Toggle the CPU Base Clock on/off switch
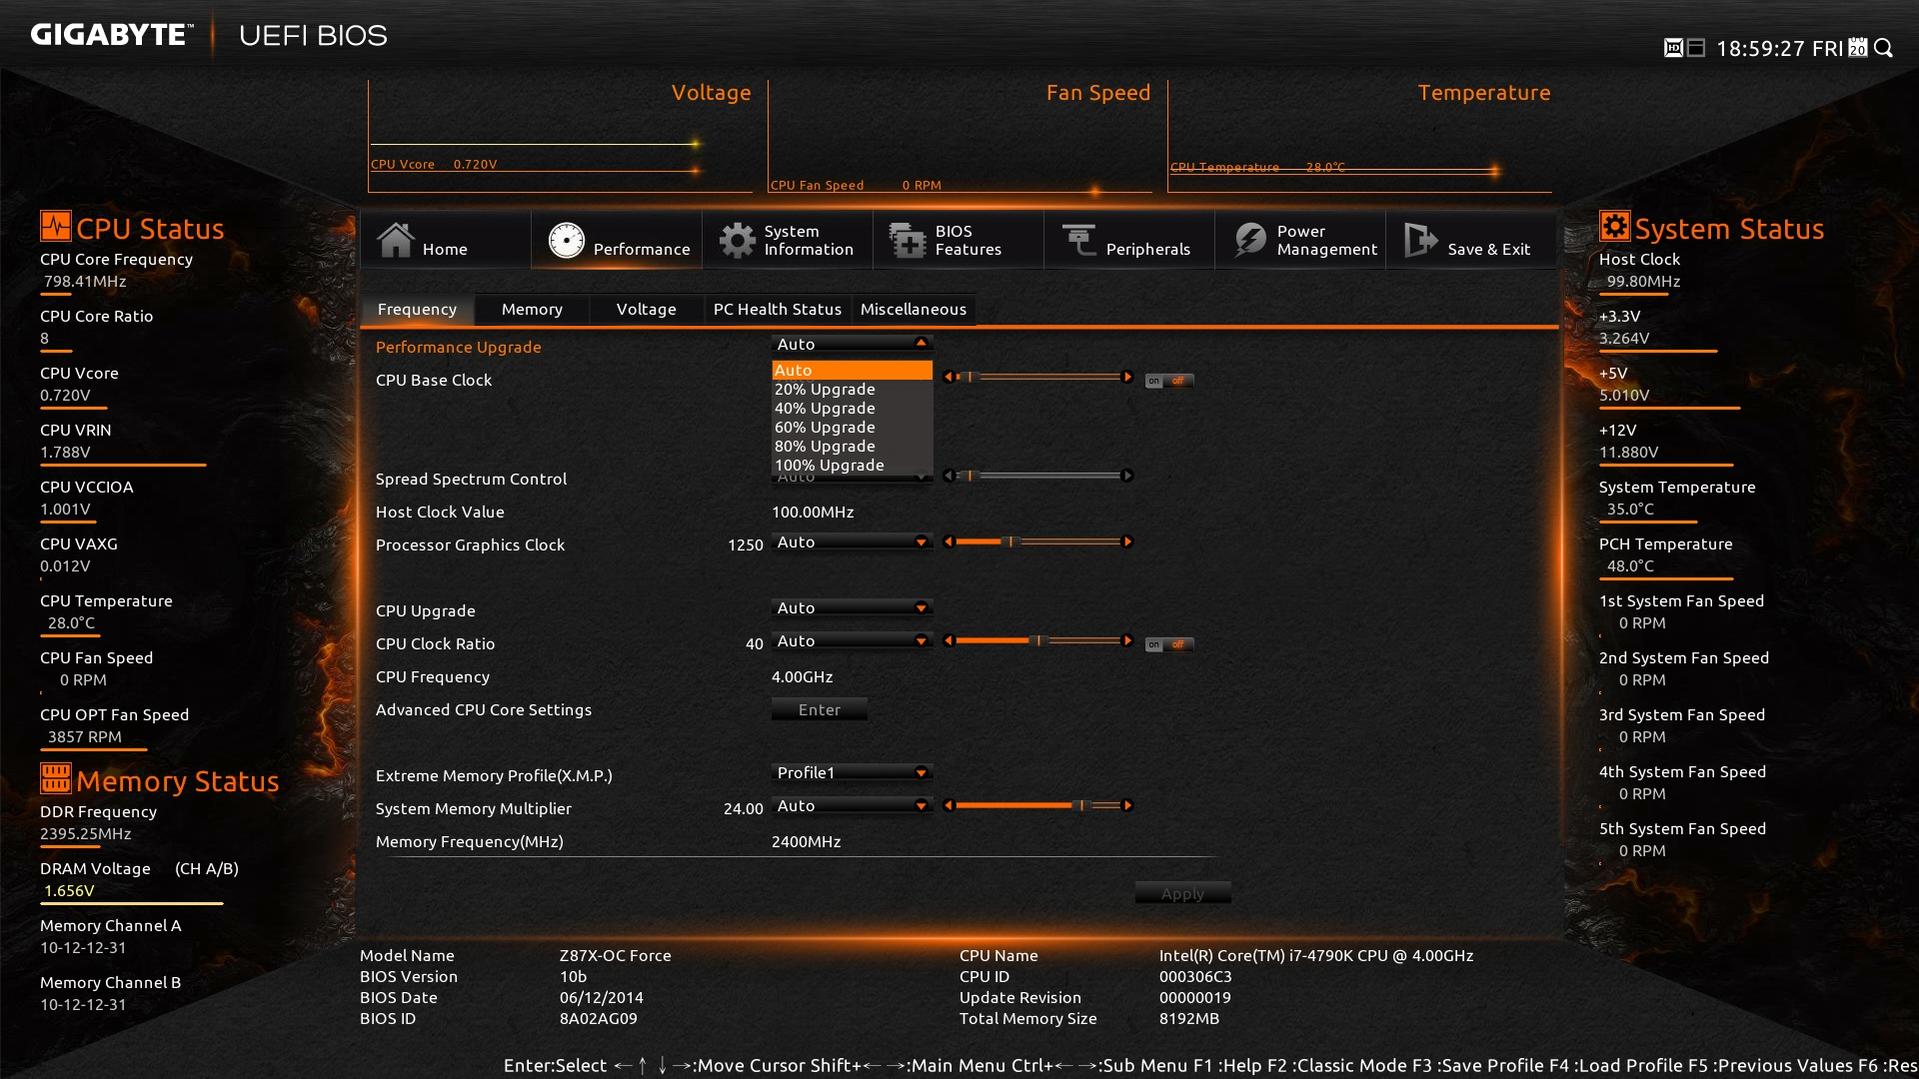The width and height of the screenshot is (1919, 1079). click(x=1169, y=381)
